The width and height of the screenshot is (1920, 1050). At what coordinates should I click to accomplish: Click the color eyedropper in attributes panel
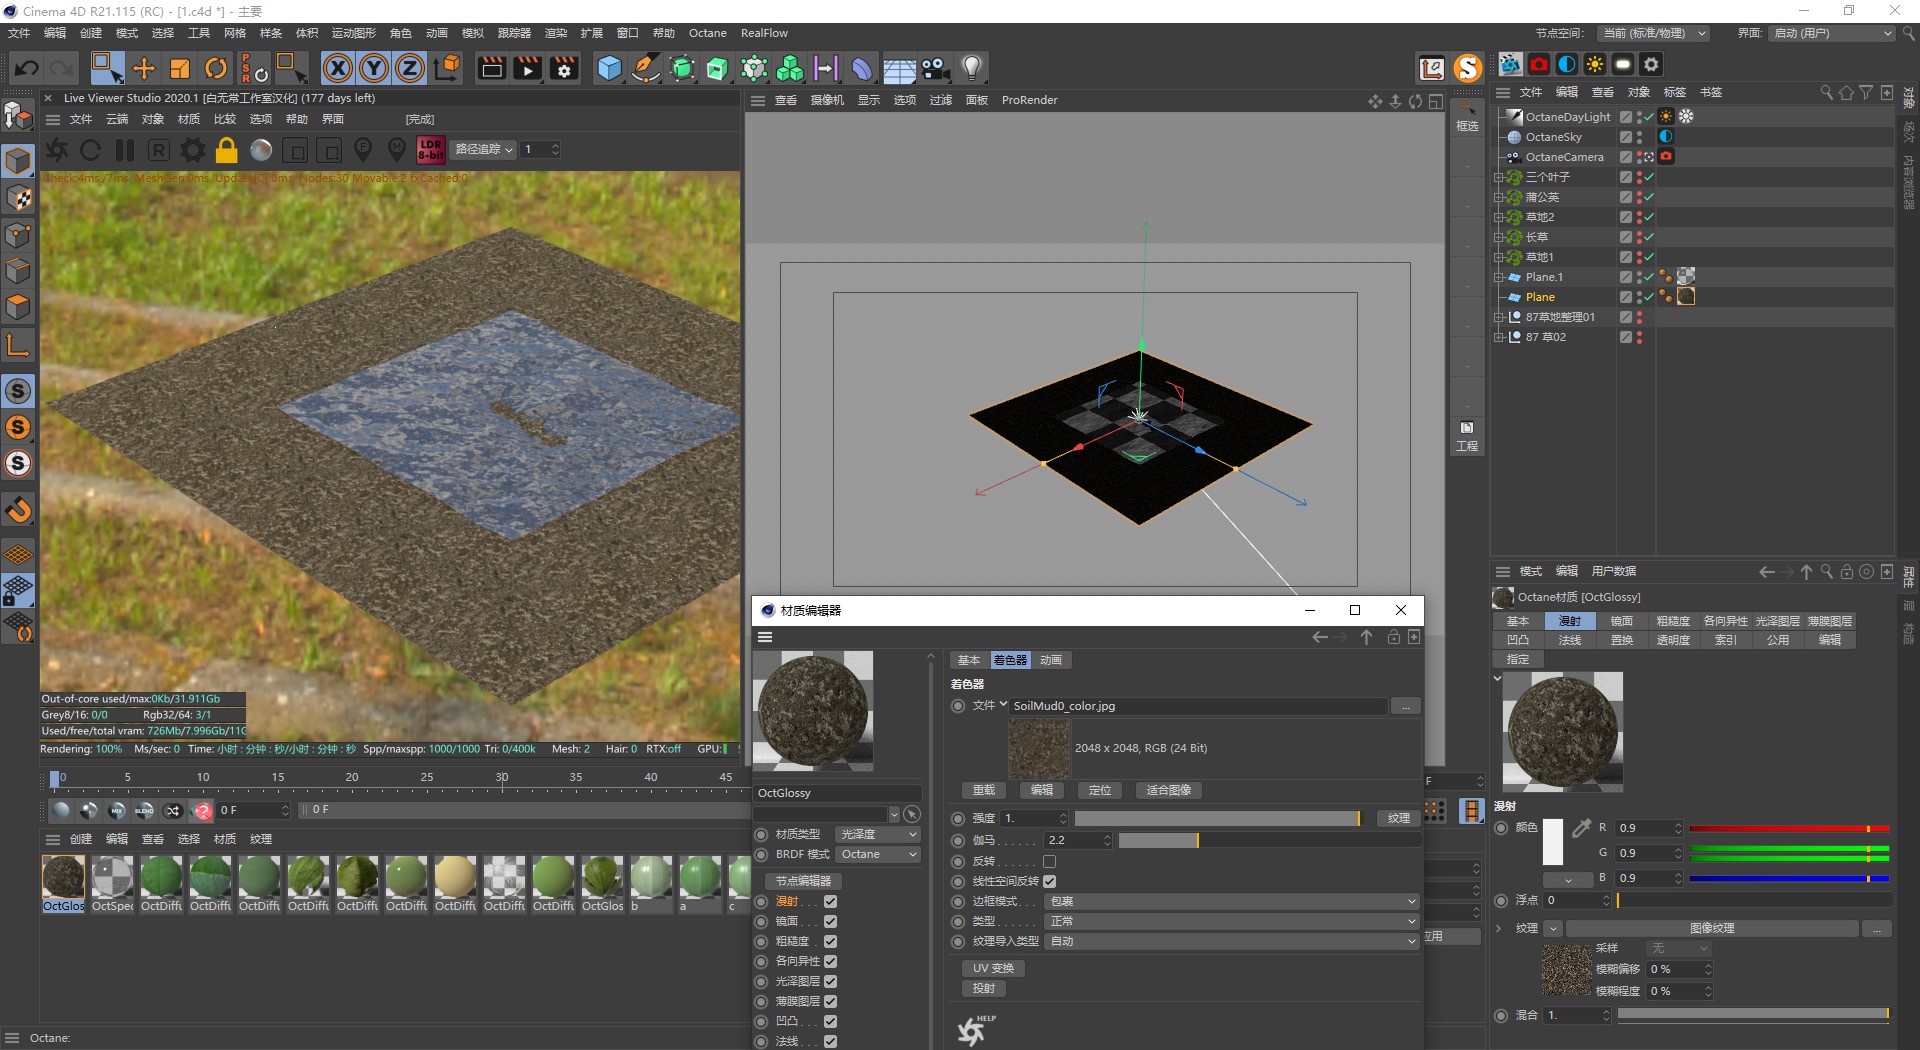click(x=1581, y=828)
